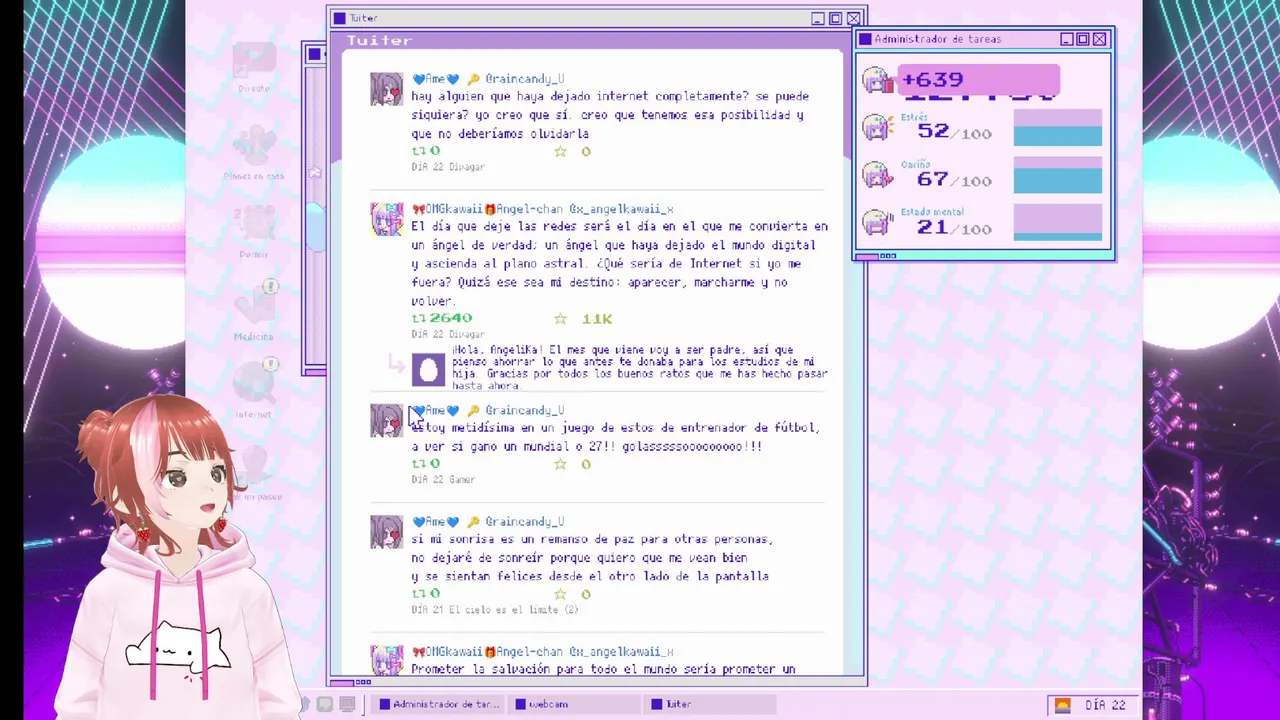The width and height of the screenshot is (1280, 720).
Task: Star the 'entrenador de fútbol' tweet
Action: pyautogui.click(x=560, y=463)
